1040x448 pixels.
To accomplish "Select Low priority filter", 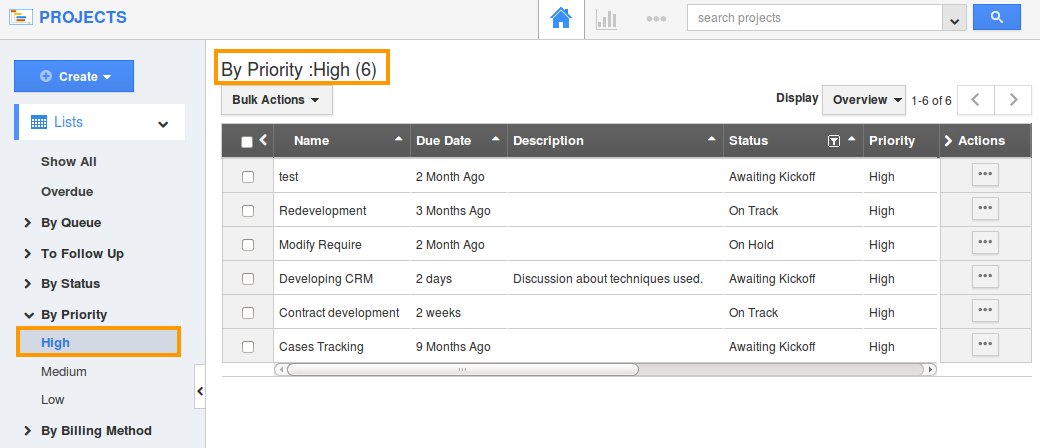I will 52,400.
